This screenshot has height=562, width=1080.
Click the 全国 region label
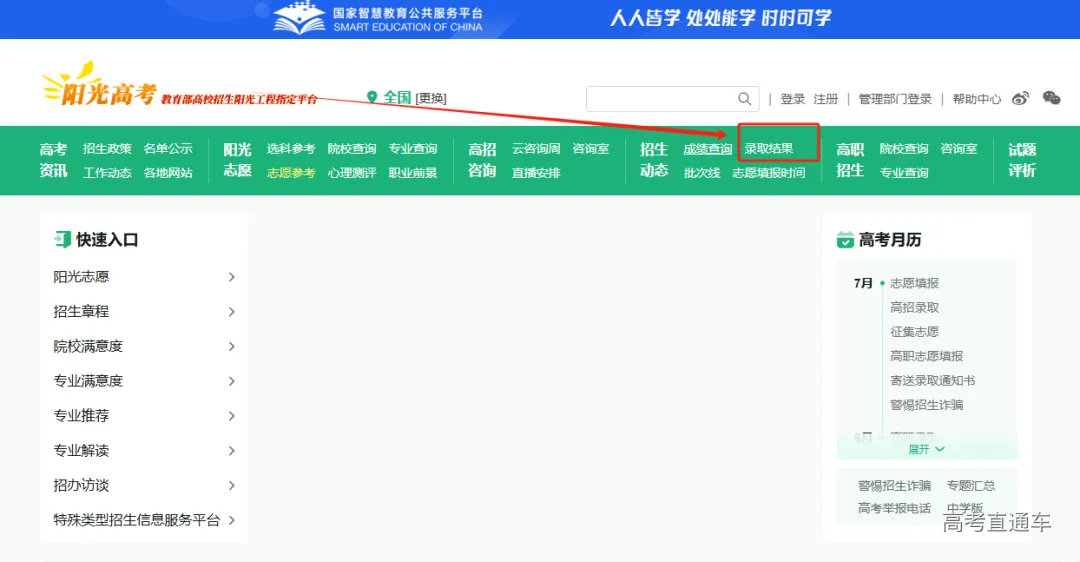coord(397,98)
